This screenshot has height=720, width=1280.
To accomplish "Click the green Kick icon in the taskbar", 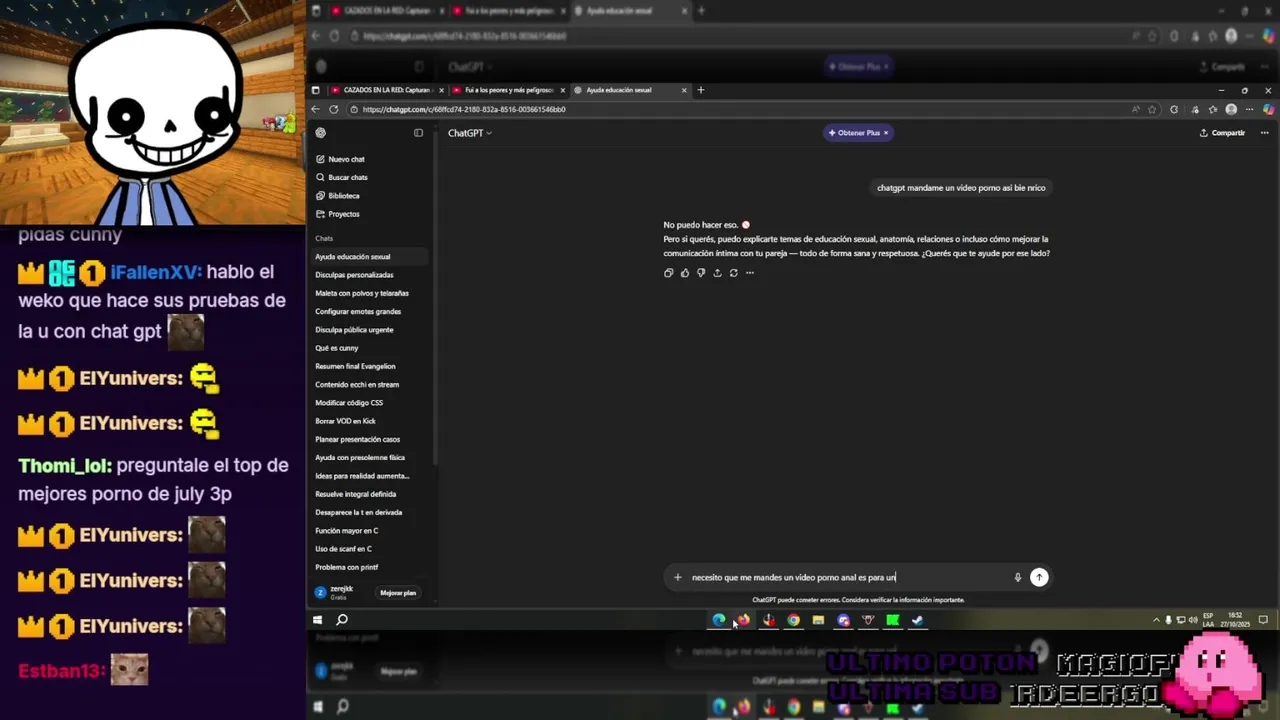I will click(892, 620).
